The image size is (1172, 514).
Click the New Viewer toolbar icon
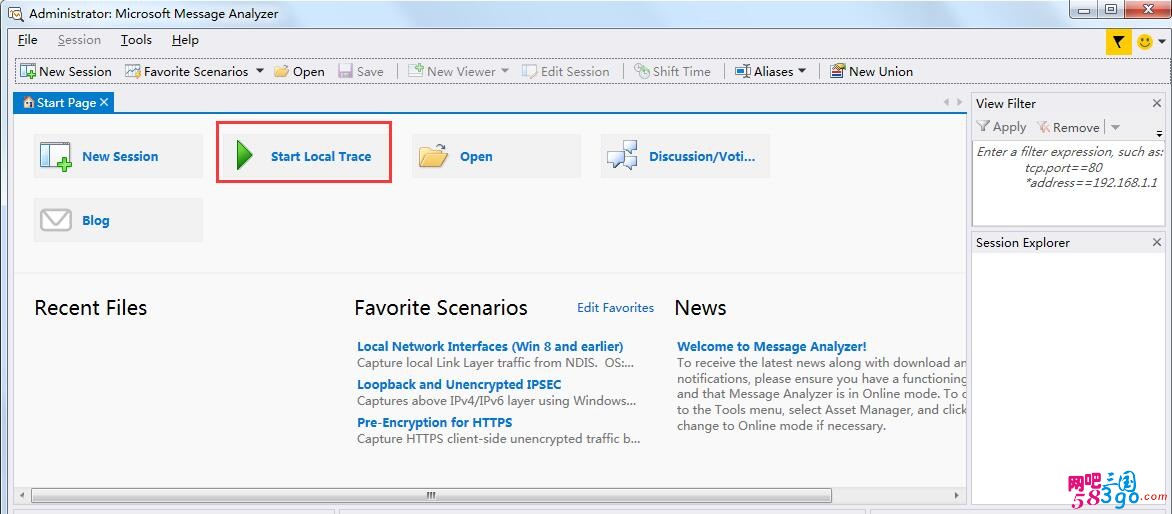coord(416,71)
